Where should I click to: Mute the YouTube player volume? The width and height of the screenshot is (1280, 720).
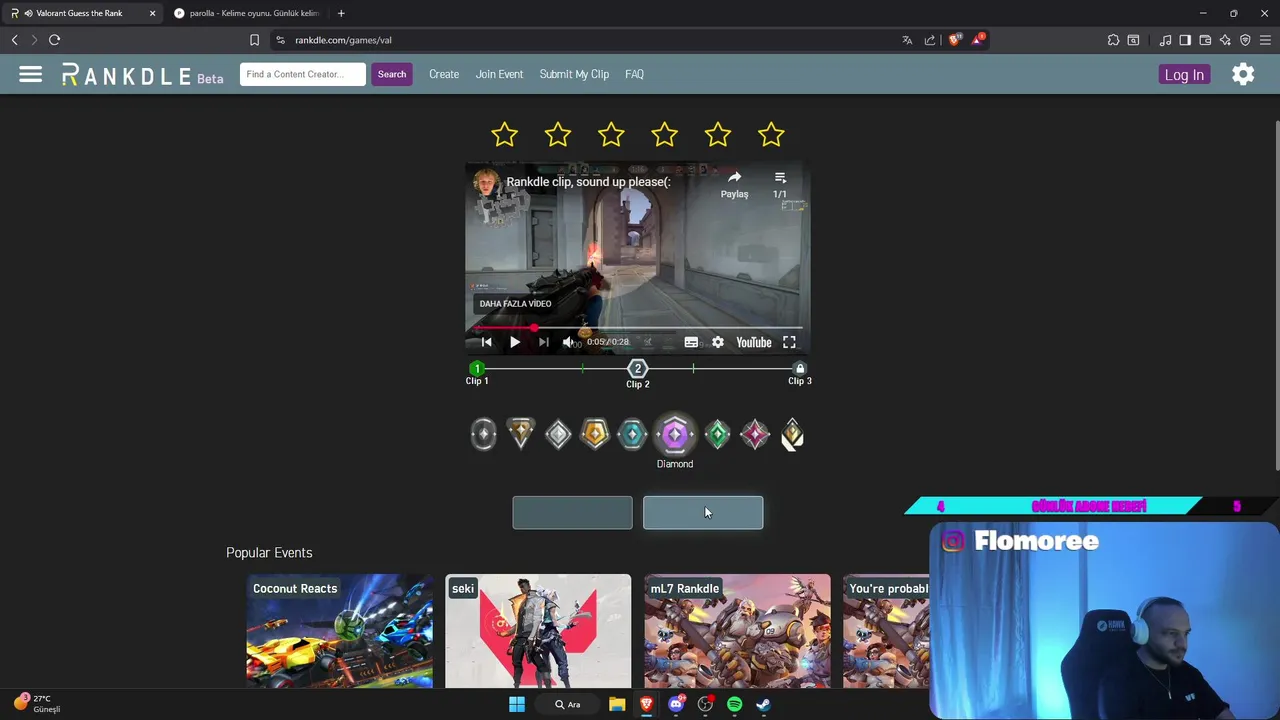point(568,342)
